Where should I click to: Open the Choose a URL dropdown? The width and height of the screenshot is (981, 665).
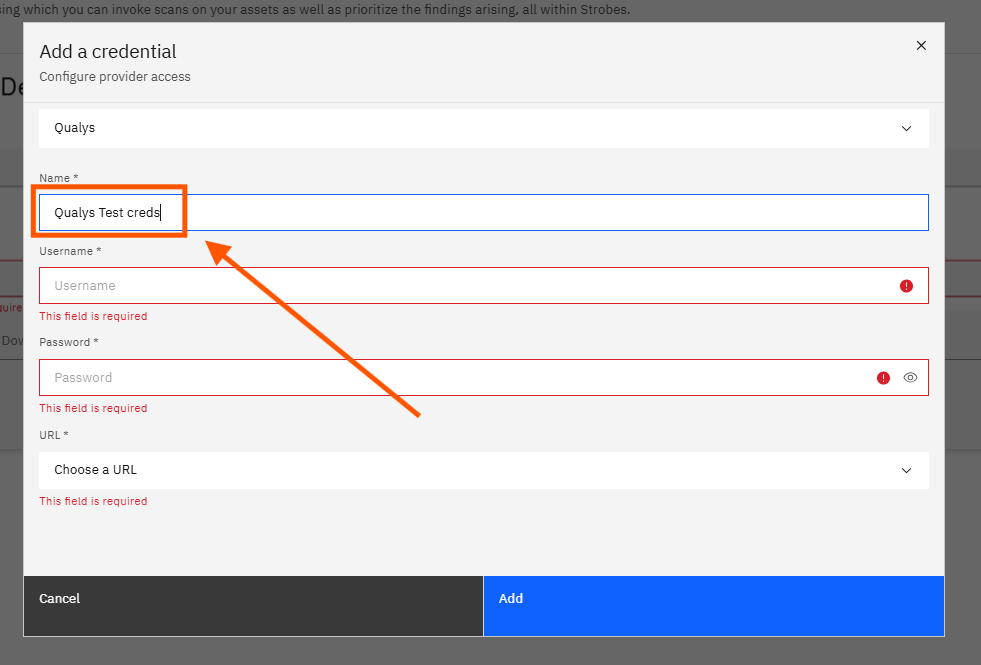pos(484,470)
